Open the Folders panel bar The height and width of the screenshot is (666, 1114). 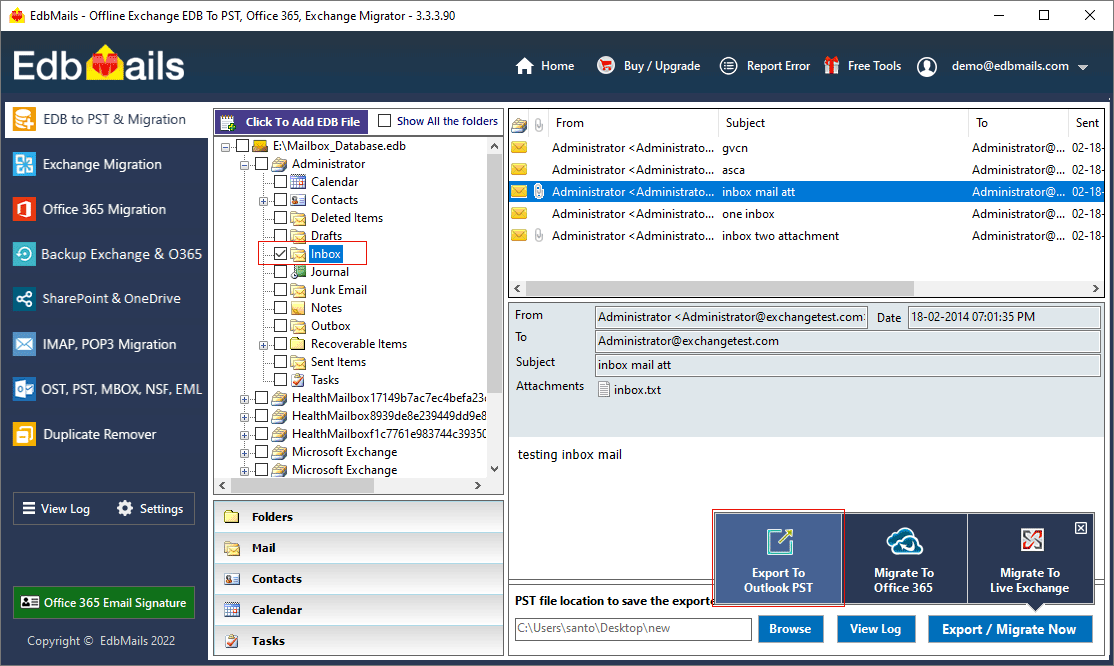click(x=359, y=517)
